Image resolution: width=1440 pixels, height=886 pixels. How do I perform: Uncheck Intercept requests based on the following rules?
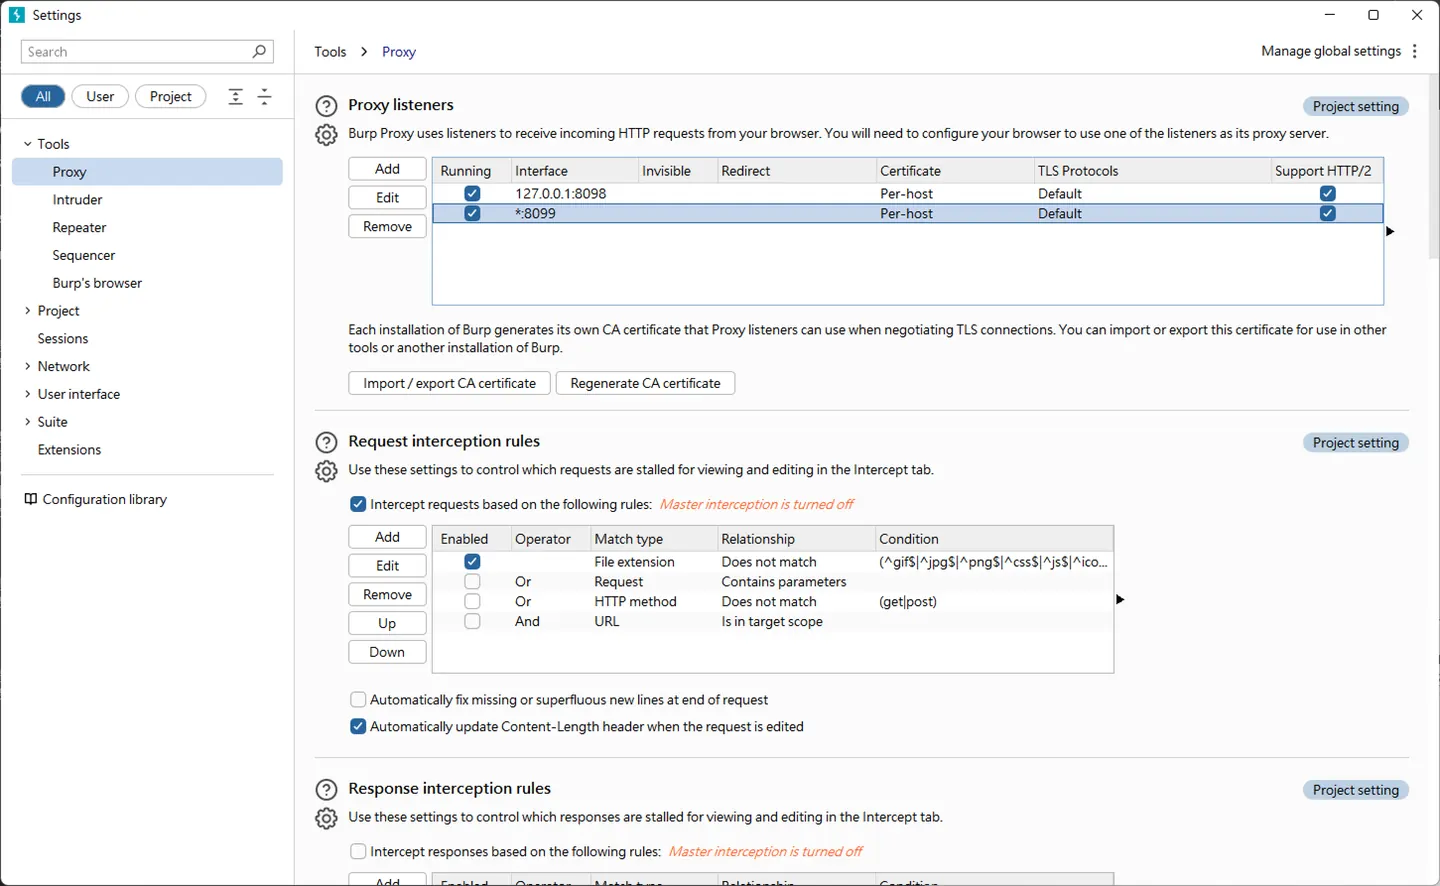[358, 504]
